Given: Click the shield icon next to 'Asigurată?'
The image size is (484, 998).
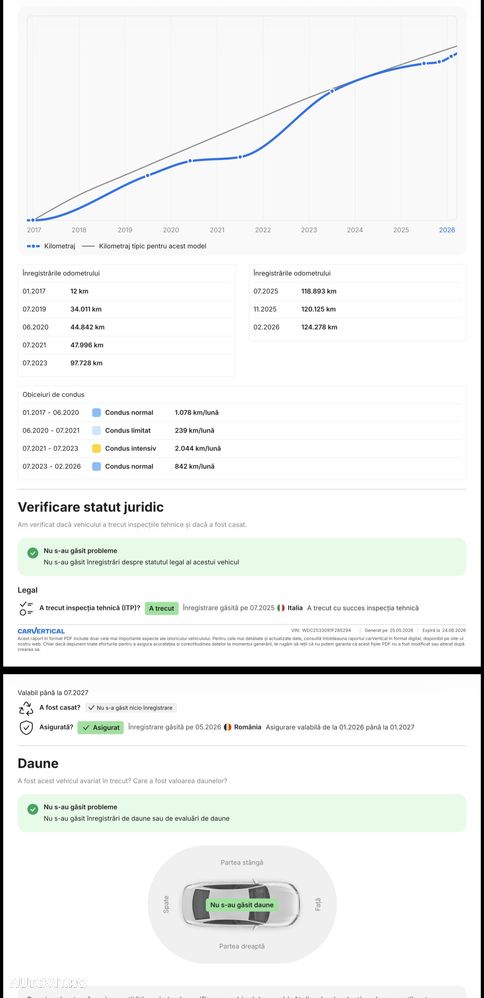Looking at the screenshot, I should [26, 727].
